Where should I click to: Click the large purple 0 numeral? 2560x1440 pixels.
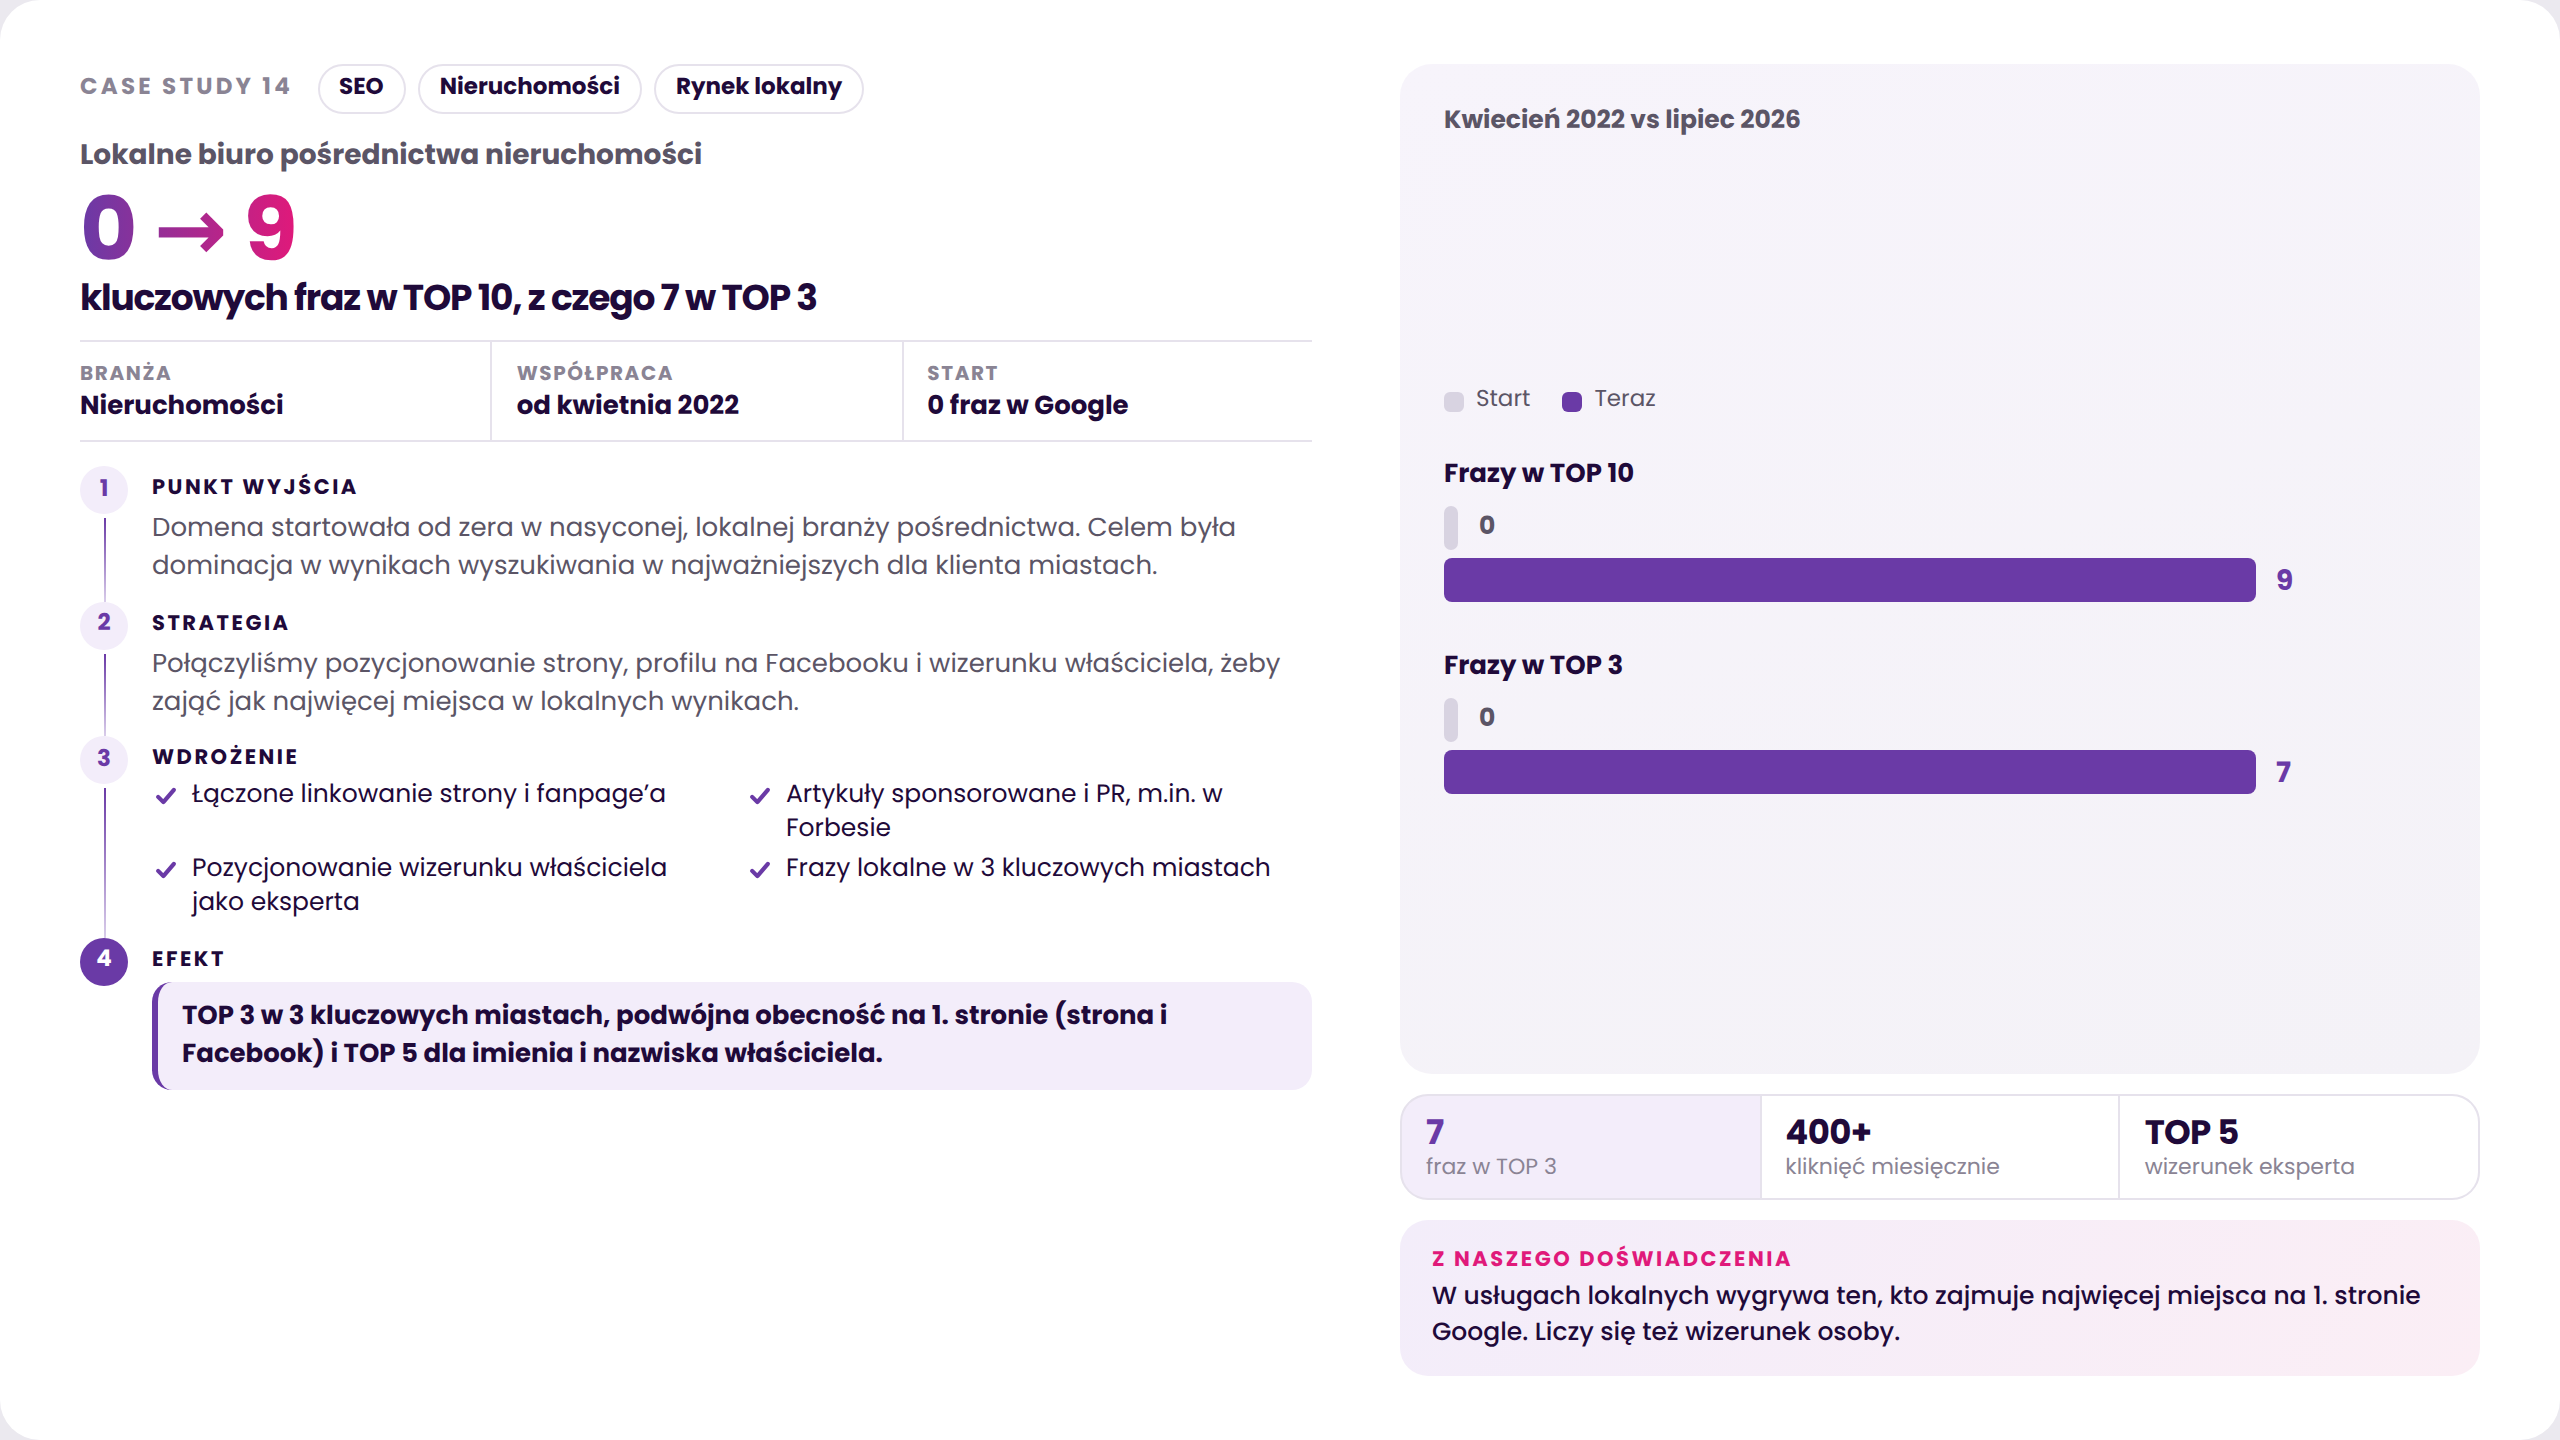(x=108, y=228)
